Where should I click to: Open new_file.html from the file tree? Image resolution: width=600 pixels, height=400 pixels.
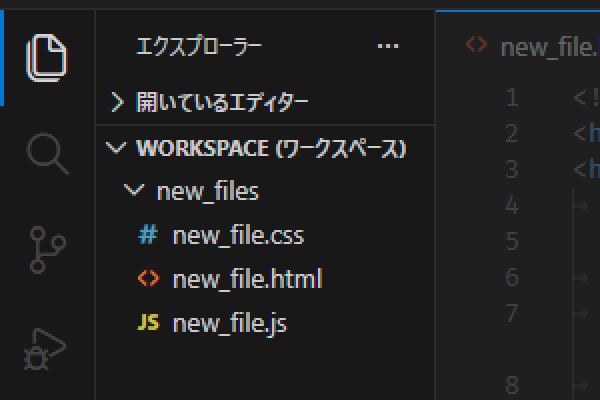(x=247, y=279)
